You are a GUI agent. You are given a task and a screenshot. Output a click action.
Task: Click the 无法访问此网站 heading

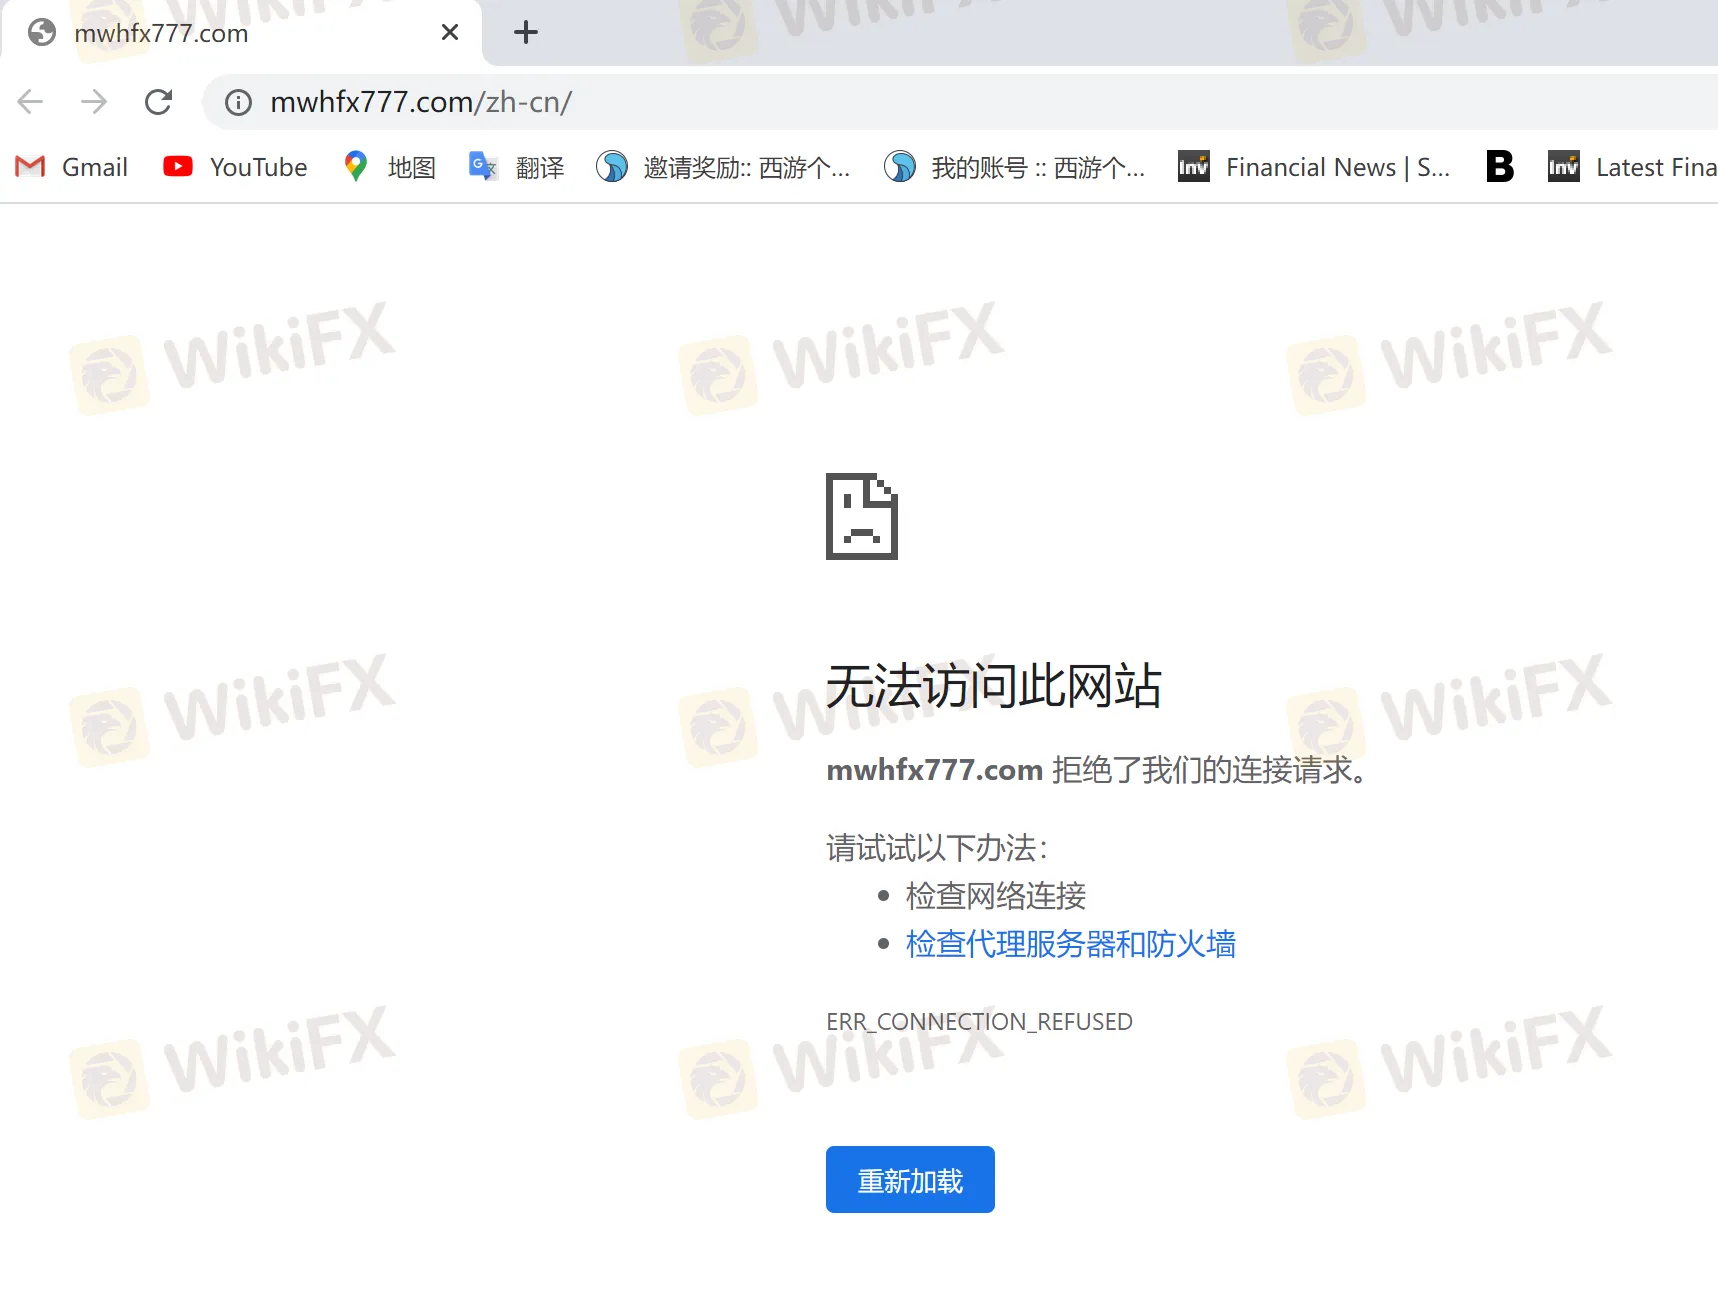(x=994, y=686)
